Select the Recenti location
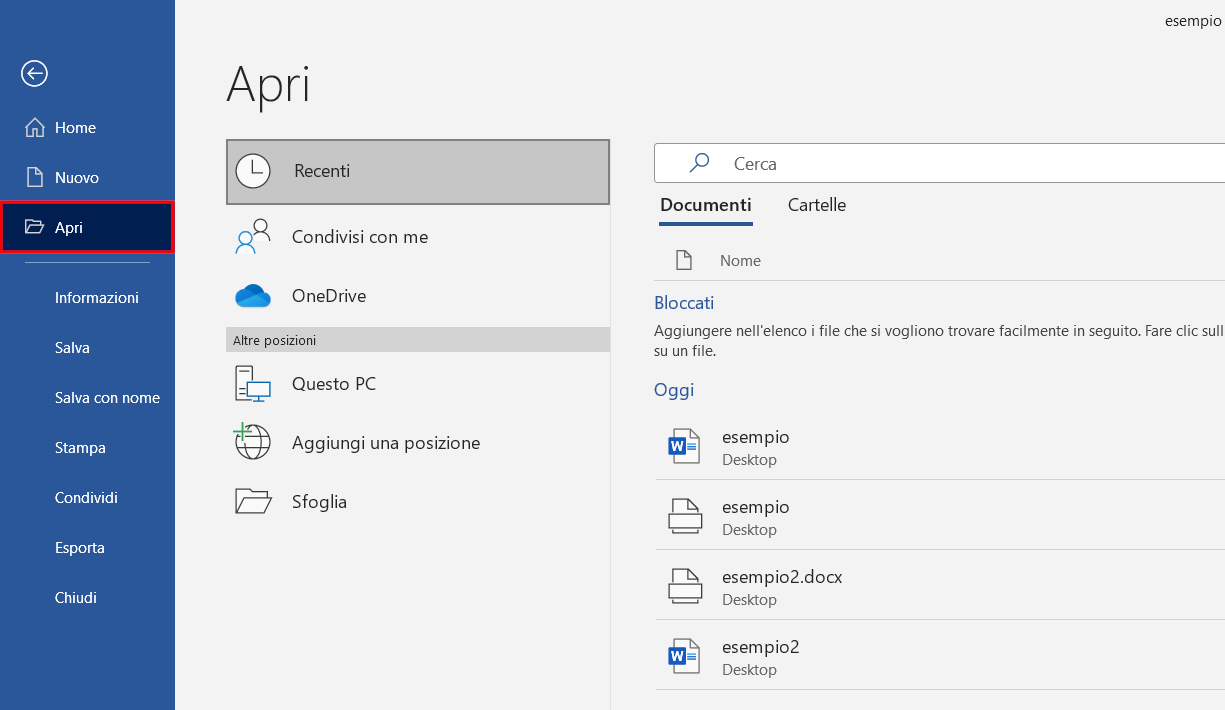 tap(418, 171)
